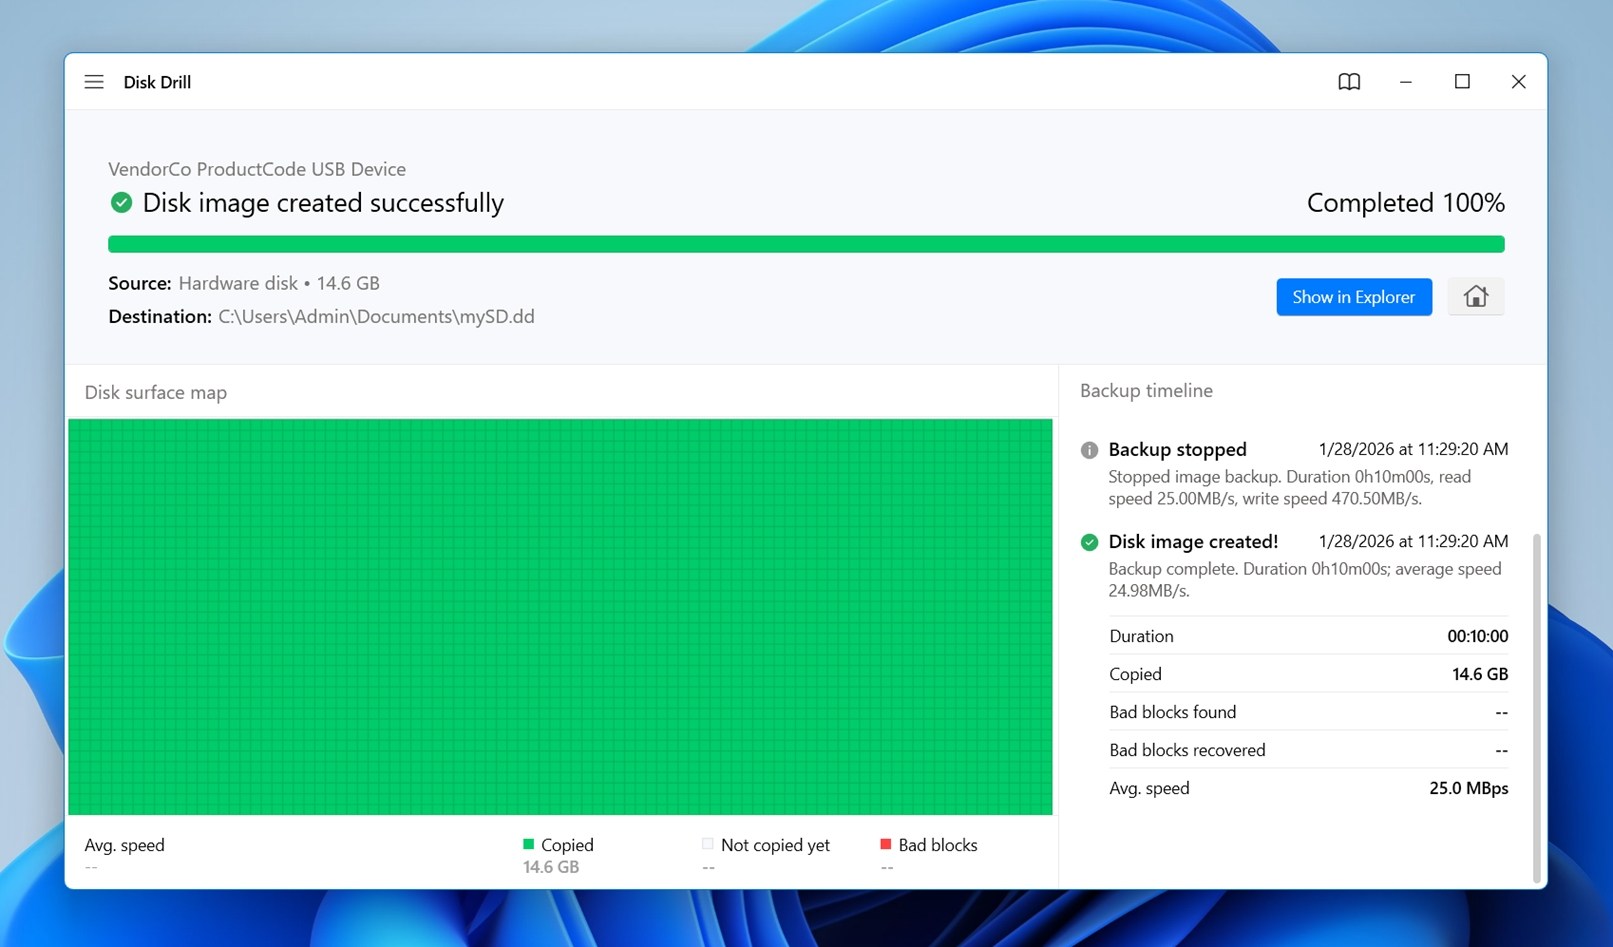The image size is (1613, 947).
Task: Open the Disk Drill hamburger menu
Action: (93, 82)
